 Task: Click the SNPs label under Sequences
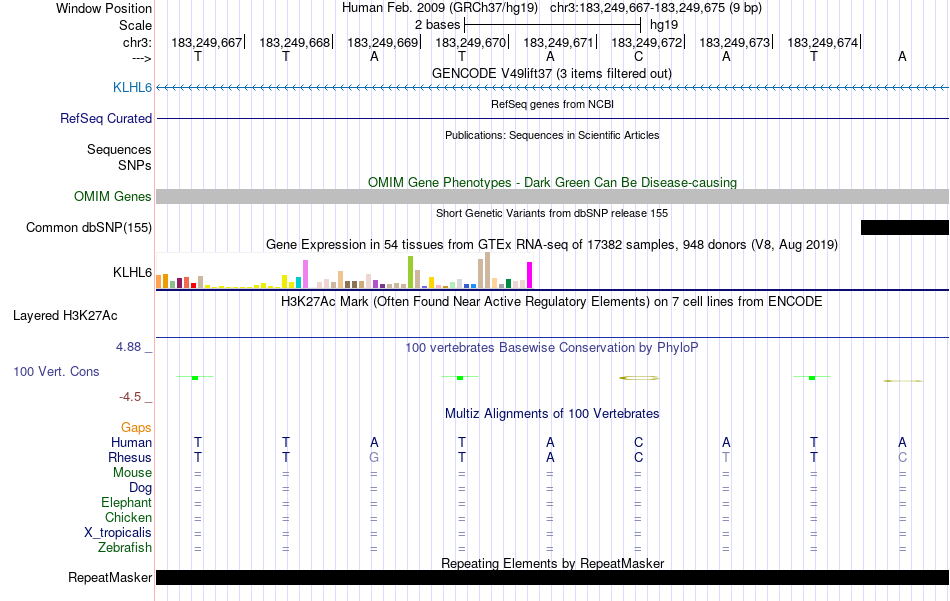click(x=135, y=165)
